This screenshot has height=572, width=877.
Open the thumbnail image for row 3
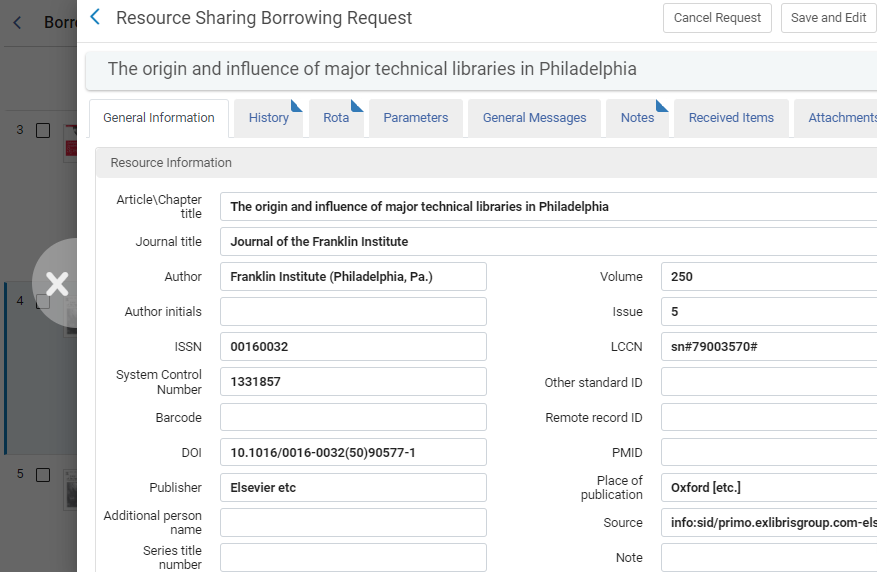tap(71, 140)
